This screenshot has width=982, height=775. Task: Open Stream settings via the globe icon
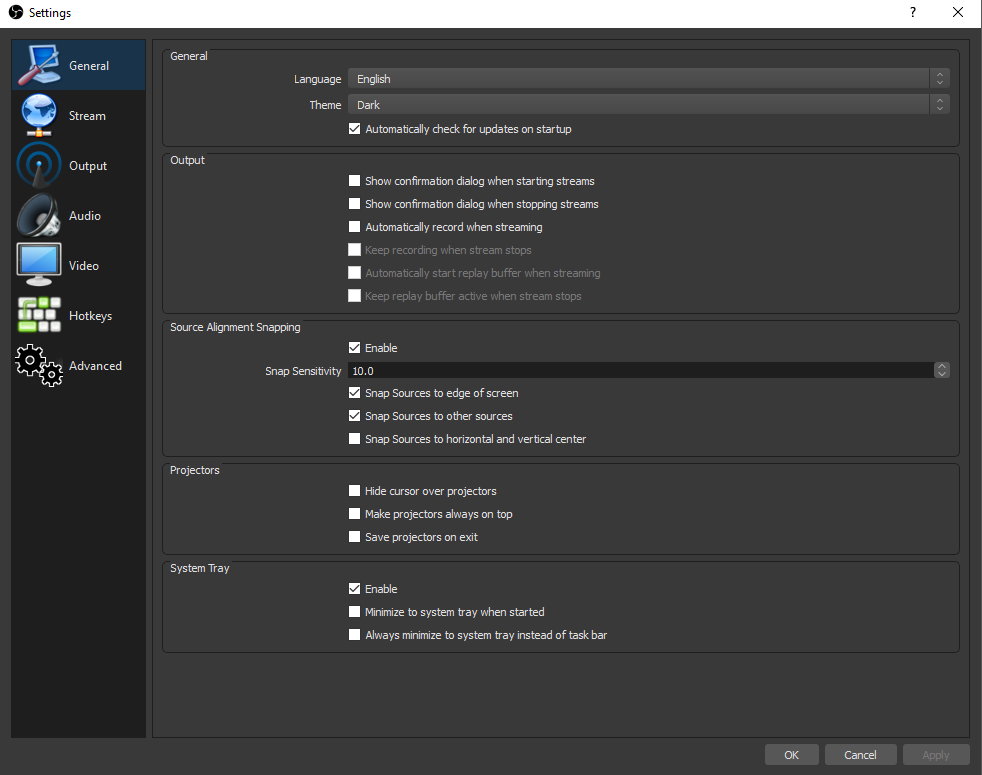(39, 116)
